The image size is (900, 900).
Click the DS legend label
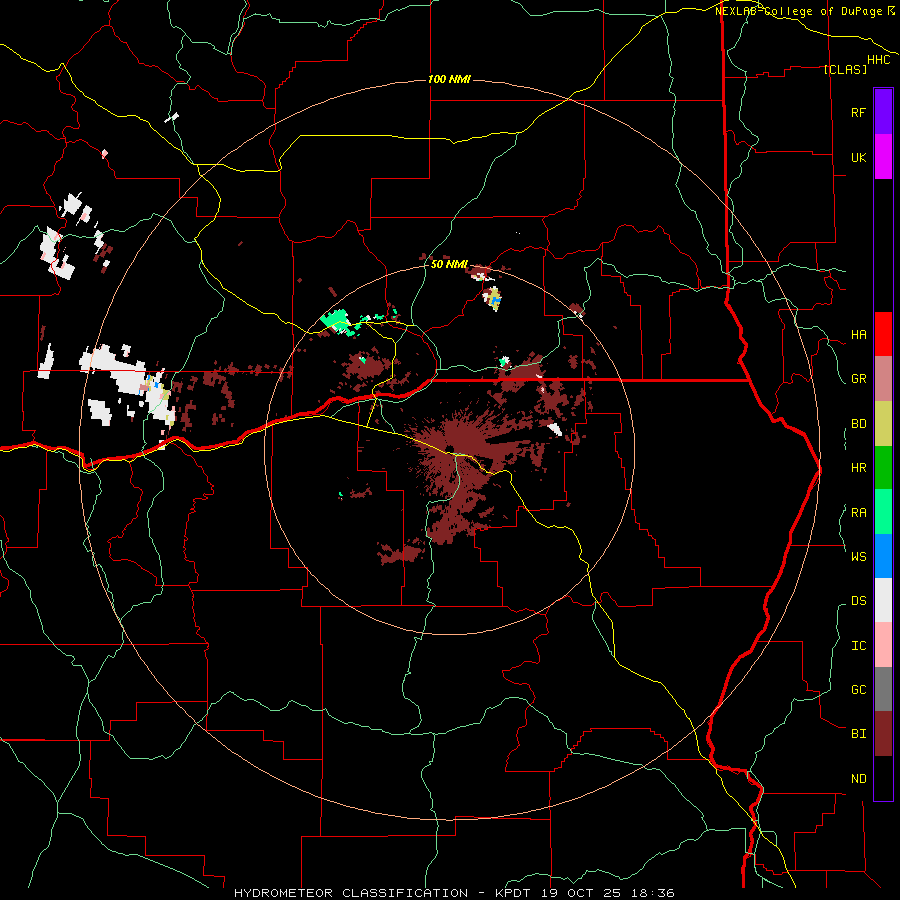[x=858, y=600]
